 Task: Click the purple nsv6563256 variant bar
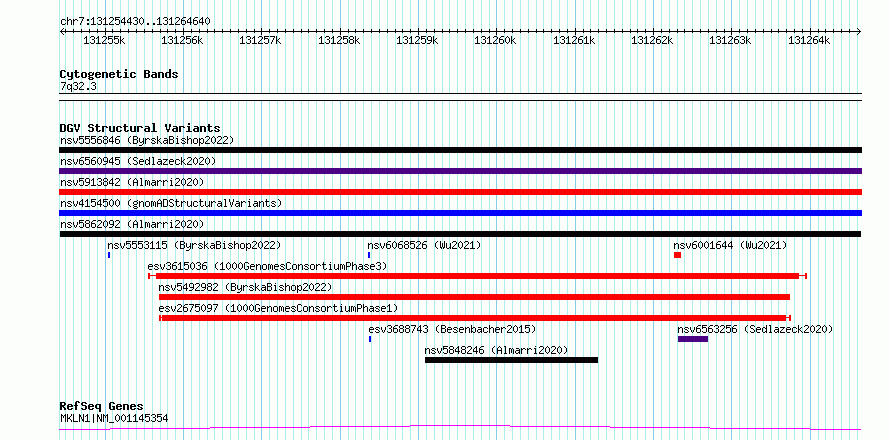(693, 339)
